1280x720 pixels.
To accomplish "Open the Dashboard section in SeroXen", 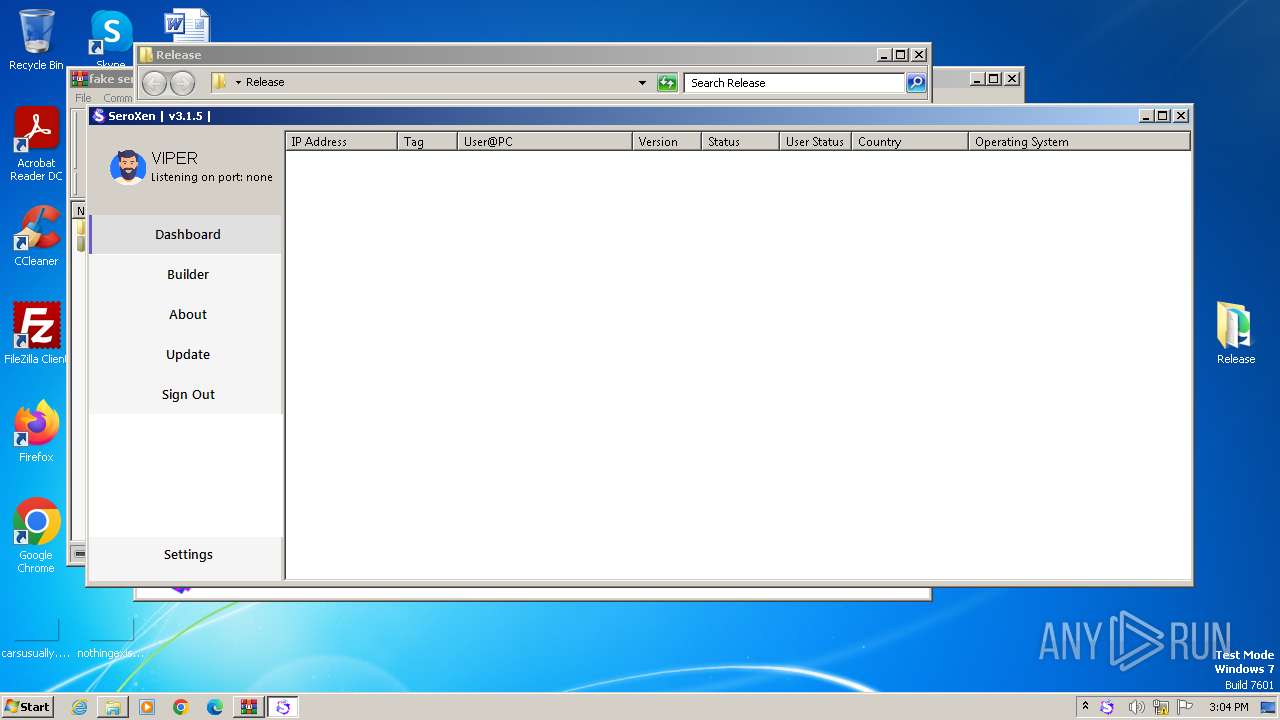I will click(187, 234).
